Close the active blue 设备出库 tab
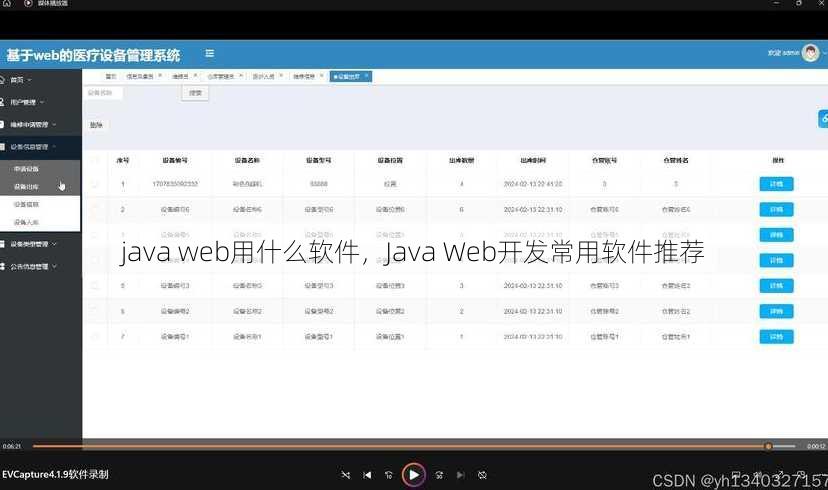The height and width of the screenshot is (490, 828). (x=366, y=76)
